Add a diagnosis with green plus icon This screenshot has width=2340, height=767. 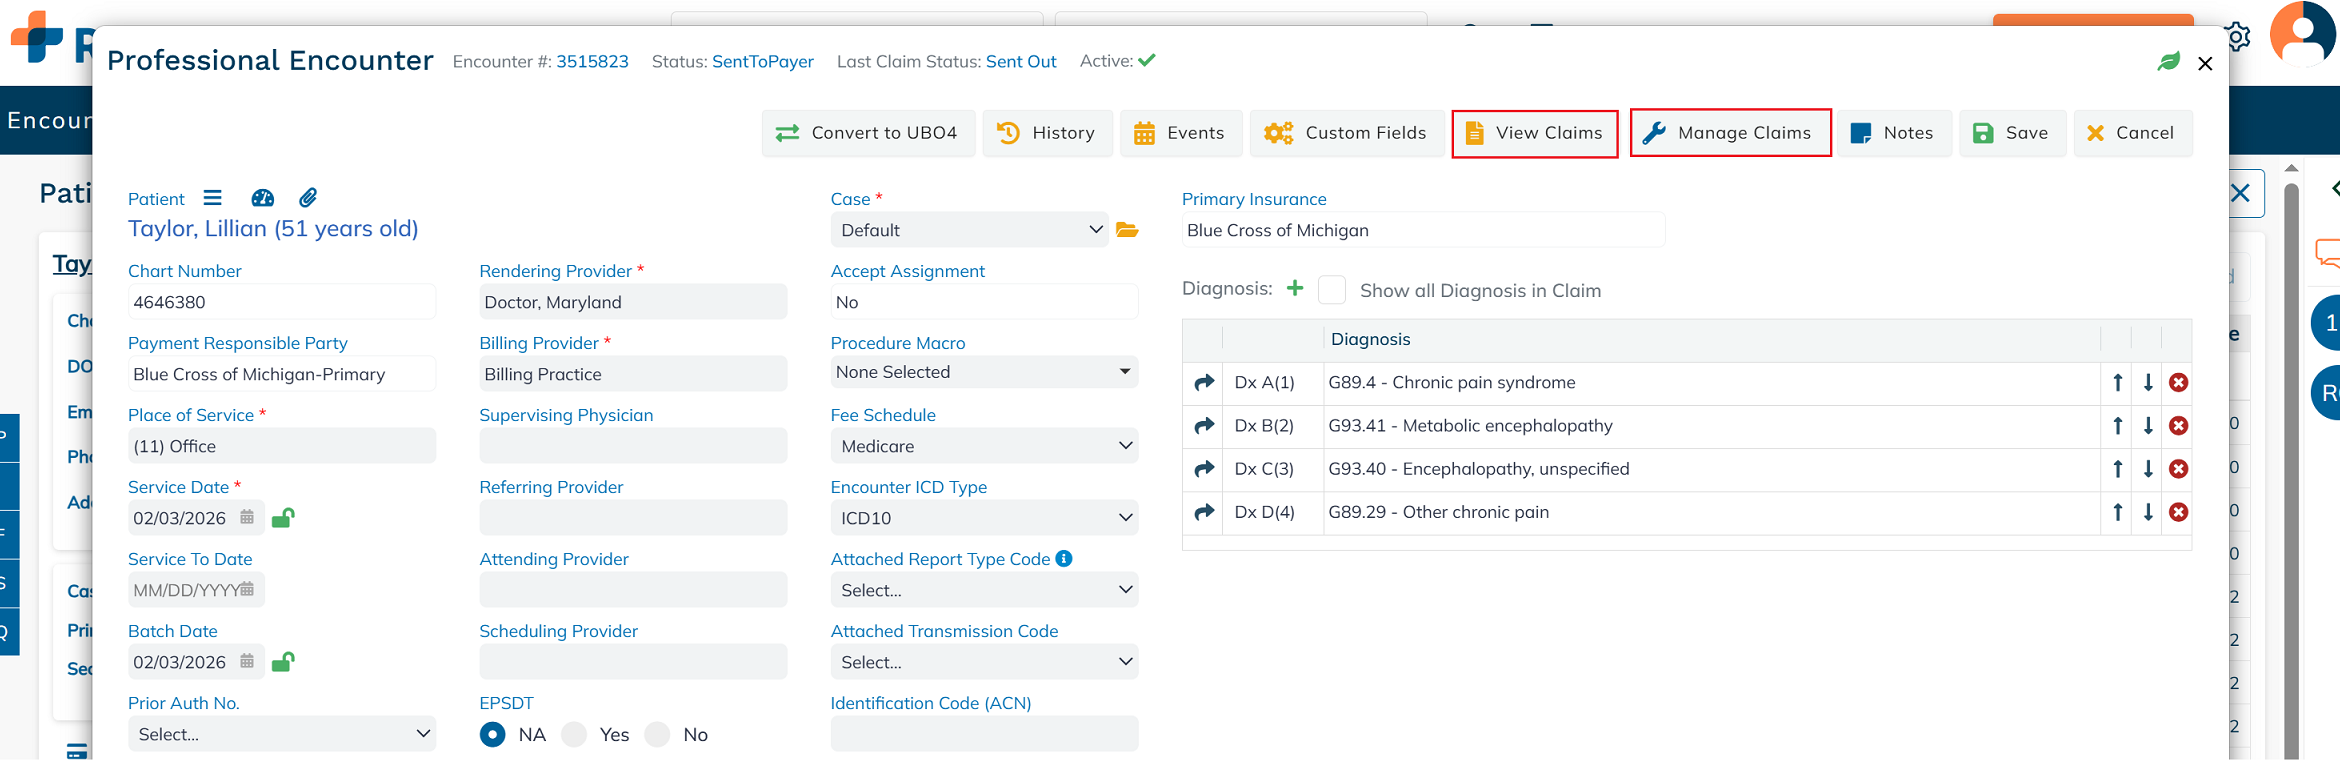pos(1295,289)
